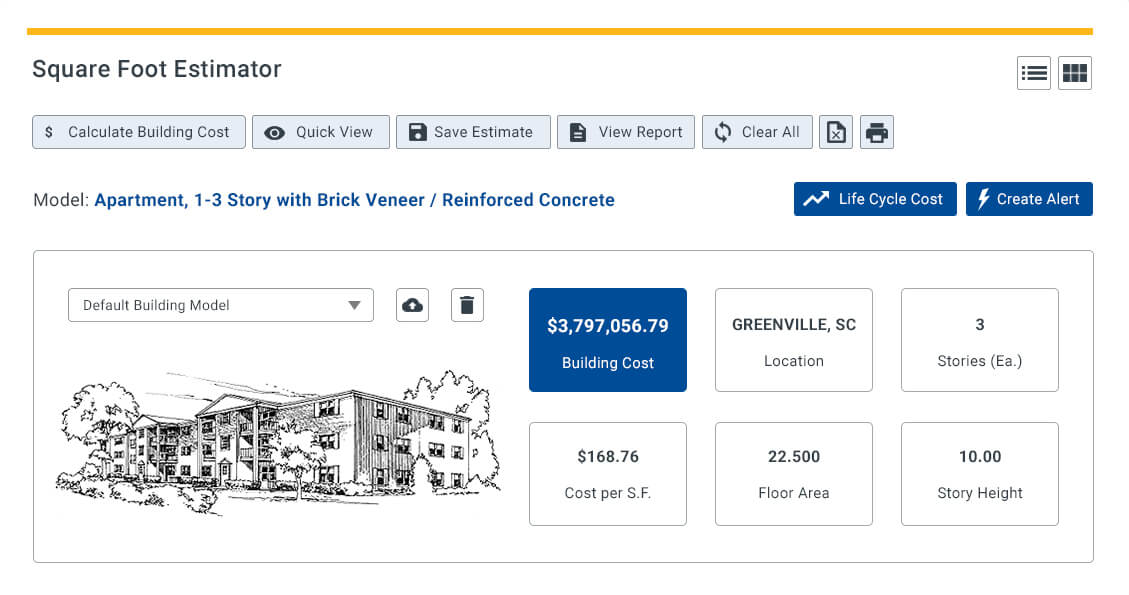Screen dimensions: 1129x595
Task: Open Life Cycle Cost
Action: coord(875,199)
